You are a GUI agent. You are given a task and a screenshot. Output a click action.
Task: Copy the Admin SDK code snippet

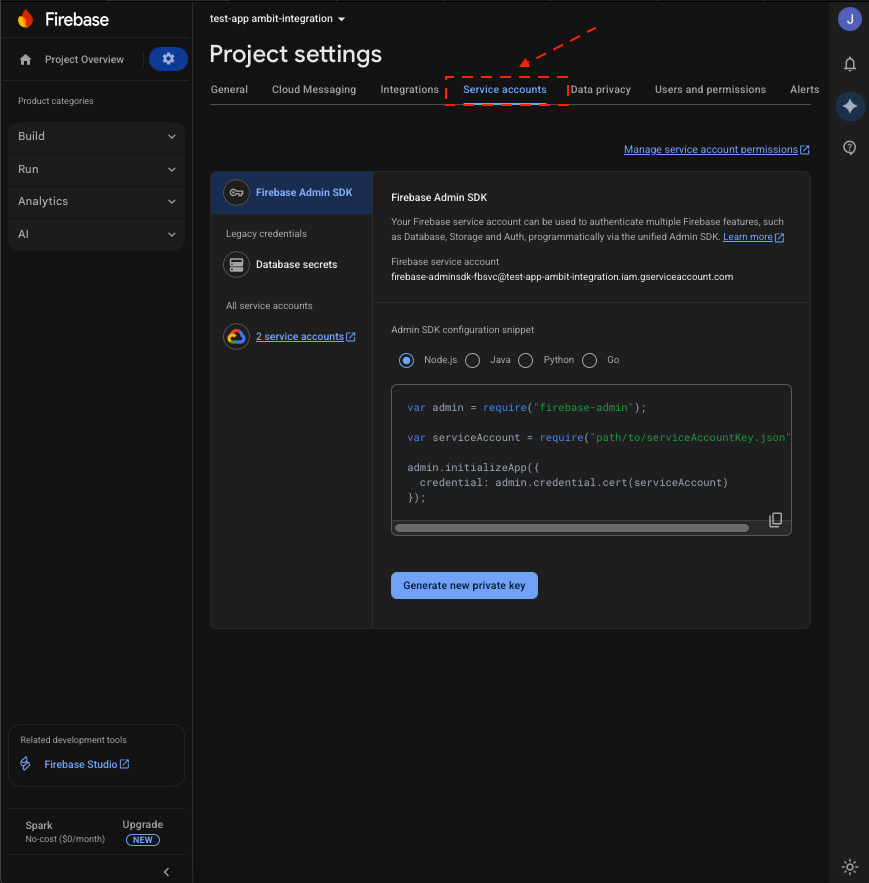point(776,519)
